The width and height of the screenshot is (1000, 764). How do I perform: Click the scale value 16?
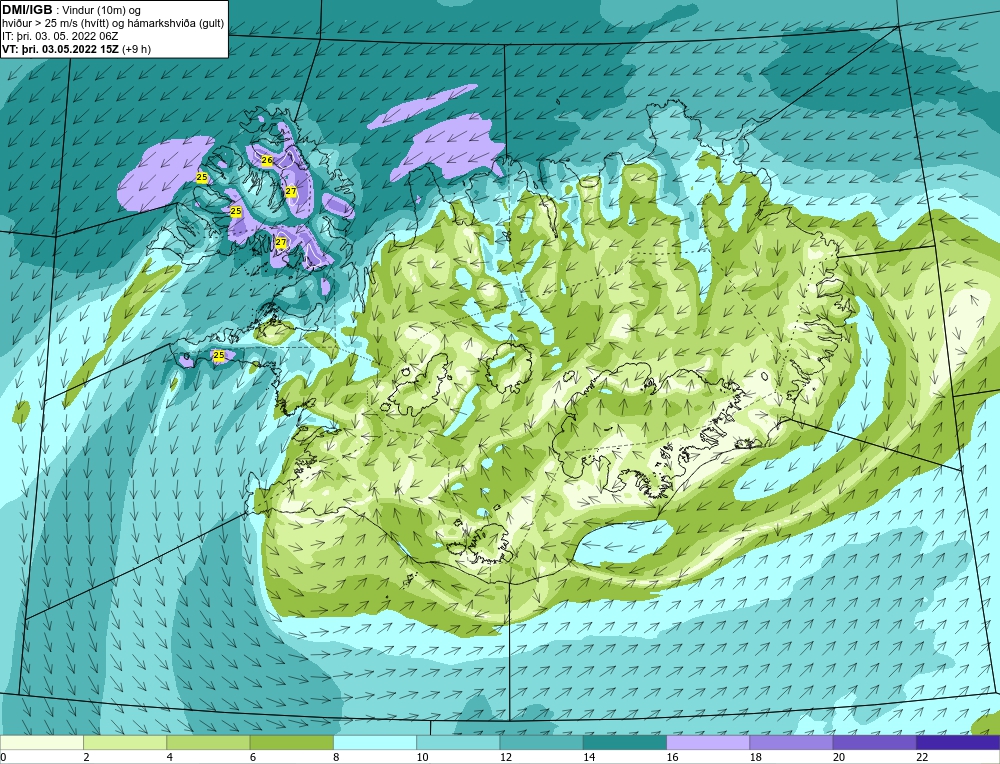point(672,757)
